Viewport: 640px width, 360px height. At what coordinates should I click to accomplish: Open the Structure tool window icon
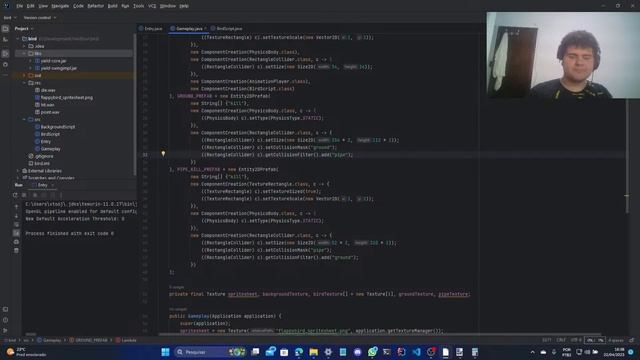point(5,40)
